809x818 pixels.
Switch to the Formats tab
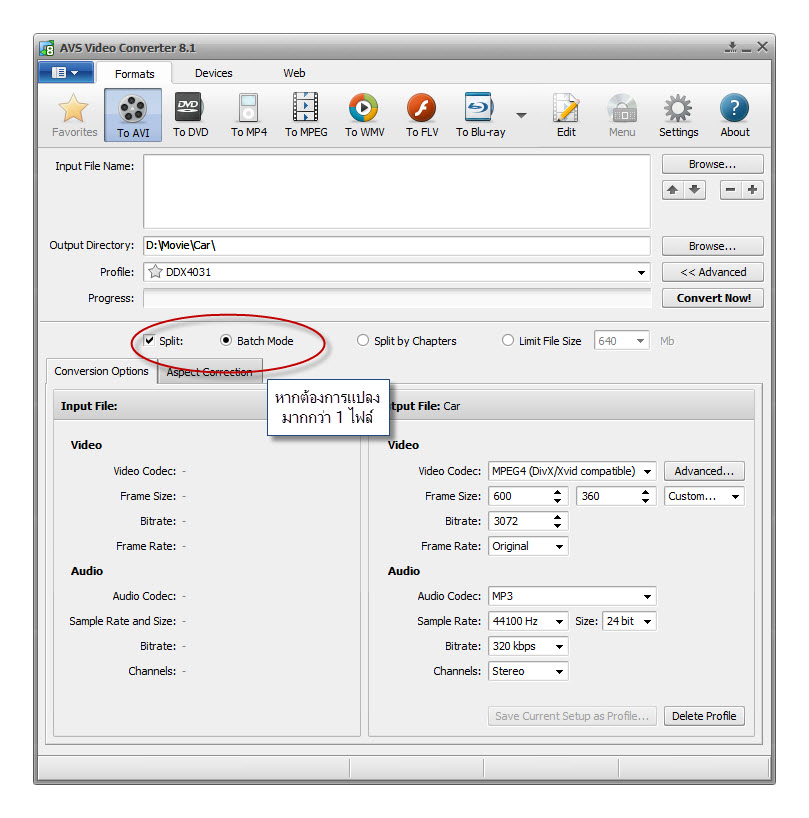point(135,74)
